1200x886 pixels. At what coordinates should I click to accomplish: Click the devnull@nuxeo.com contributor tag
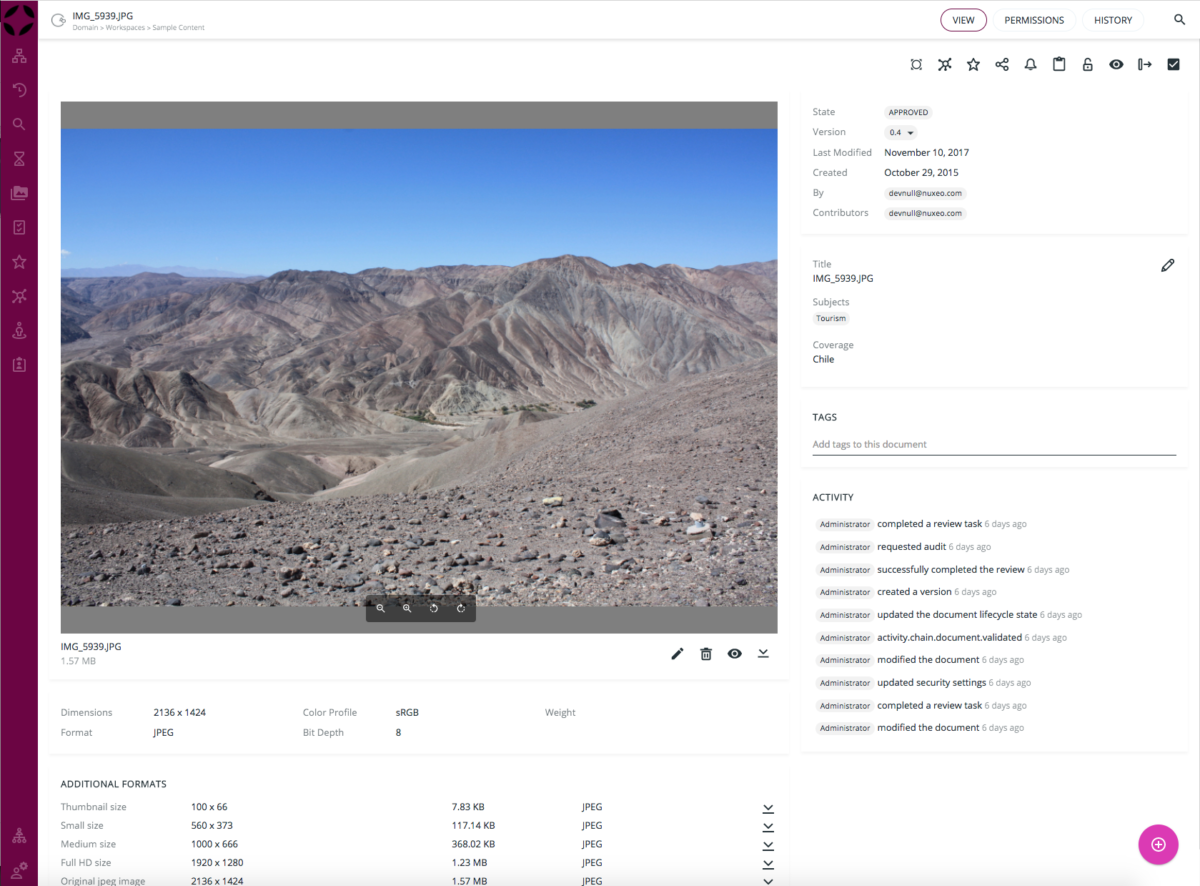tap(925, 213)
